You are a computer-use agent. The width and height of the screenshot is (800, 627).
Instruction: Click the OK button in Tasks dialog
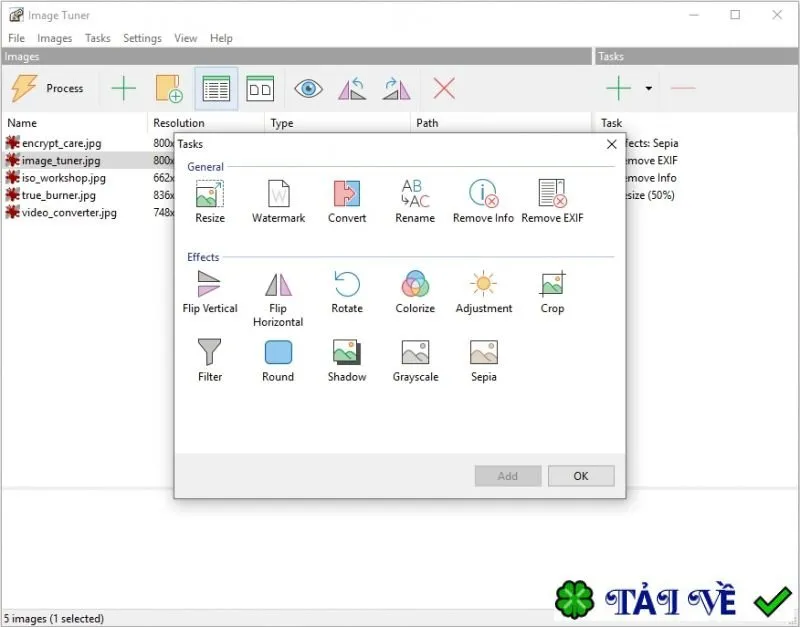point(581,476)
